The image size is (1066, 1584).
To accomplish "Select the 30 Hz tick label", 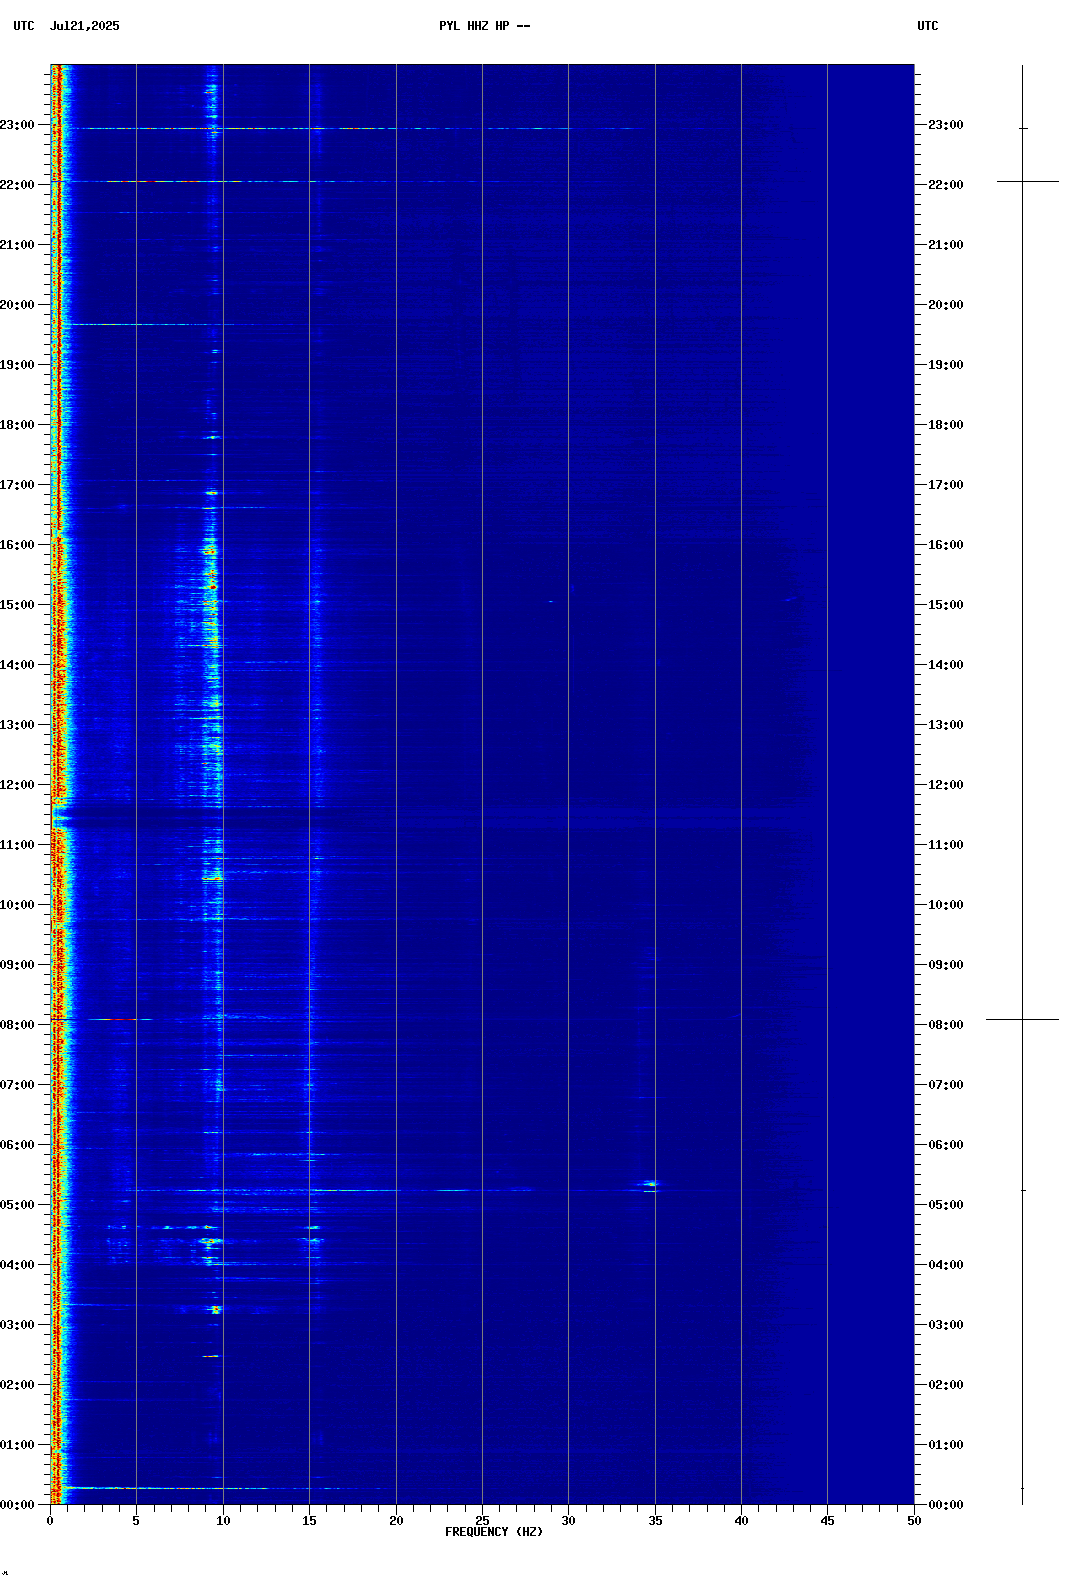I will [568, 1521].
